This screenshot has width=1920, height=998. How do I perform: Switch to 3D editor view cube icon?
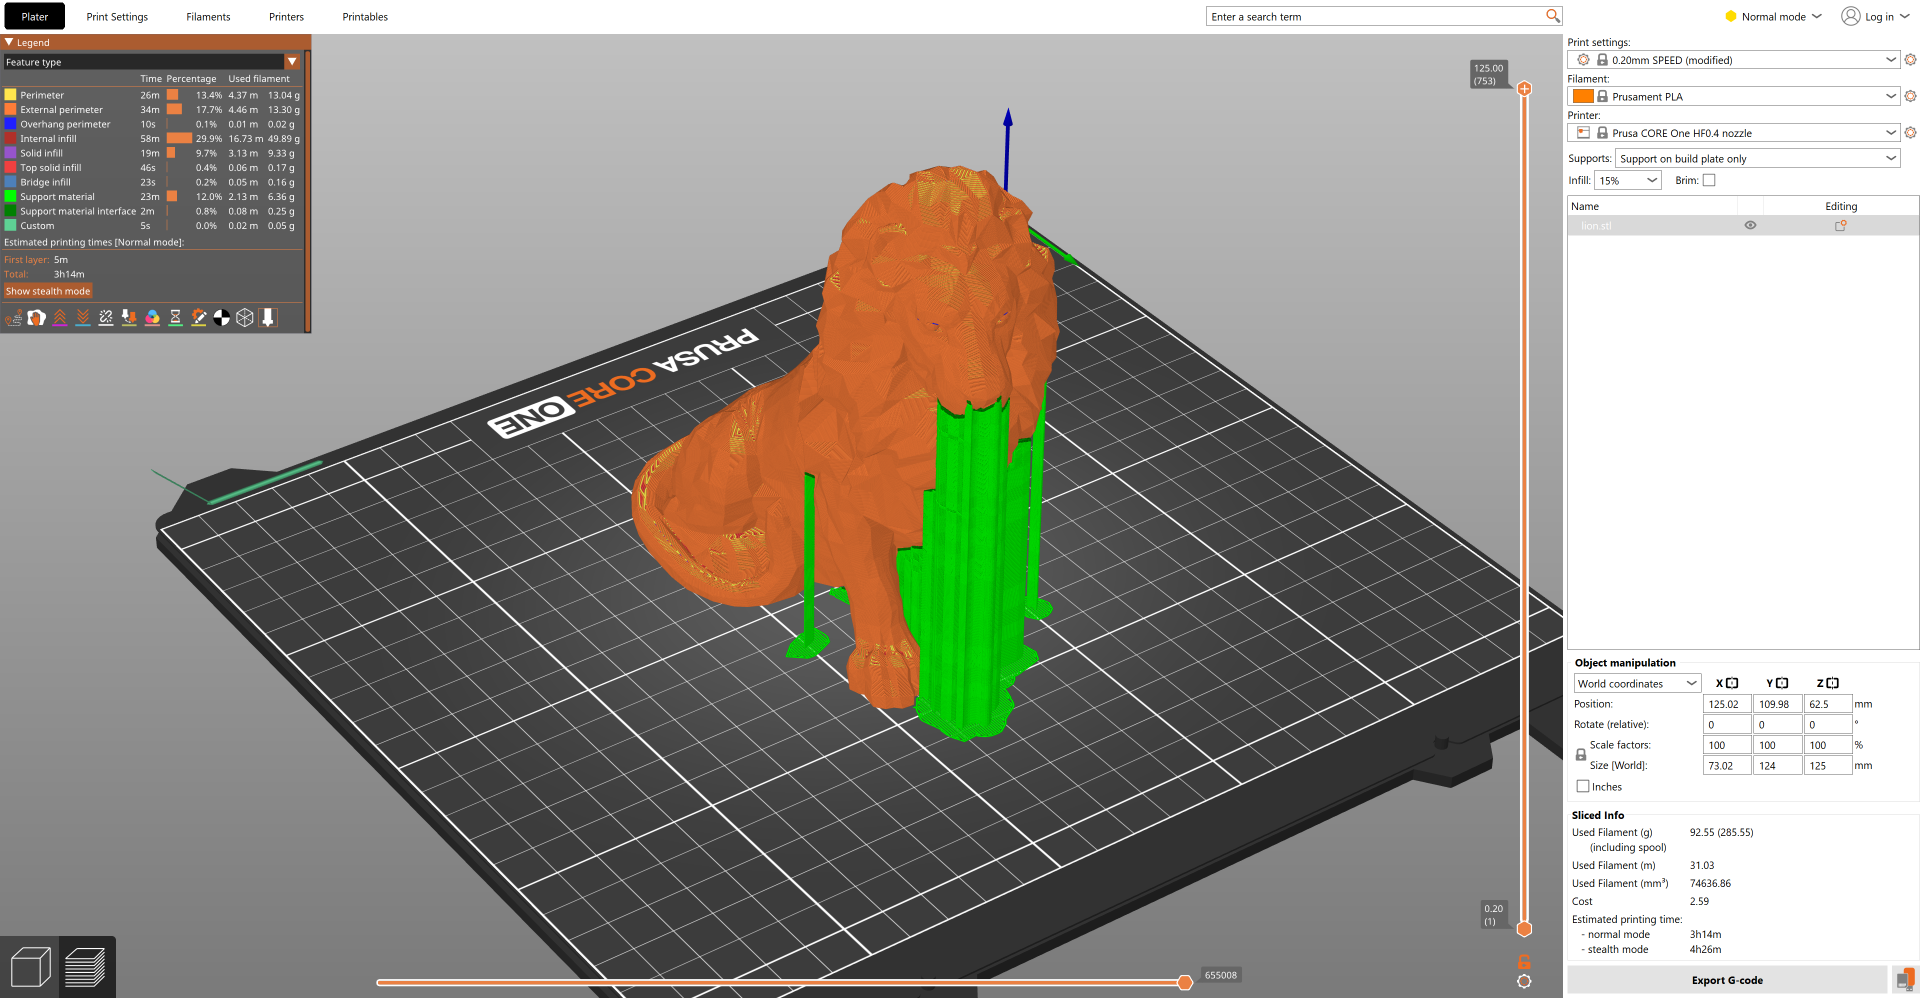[30, 967]
